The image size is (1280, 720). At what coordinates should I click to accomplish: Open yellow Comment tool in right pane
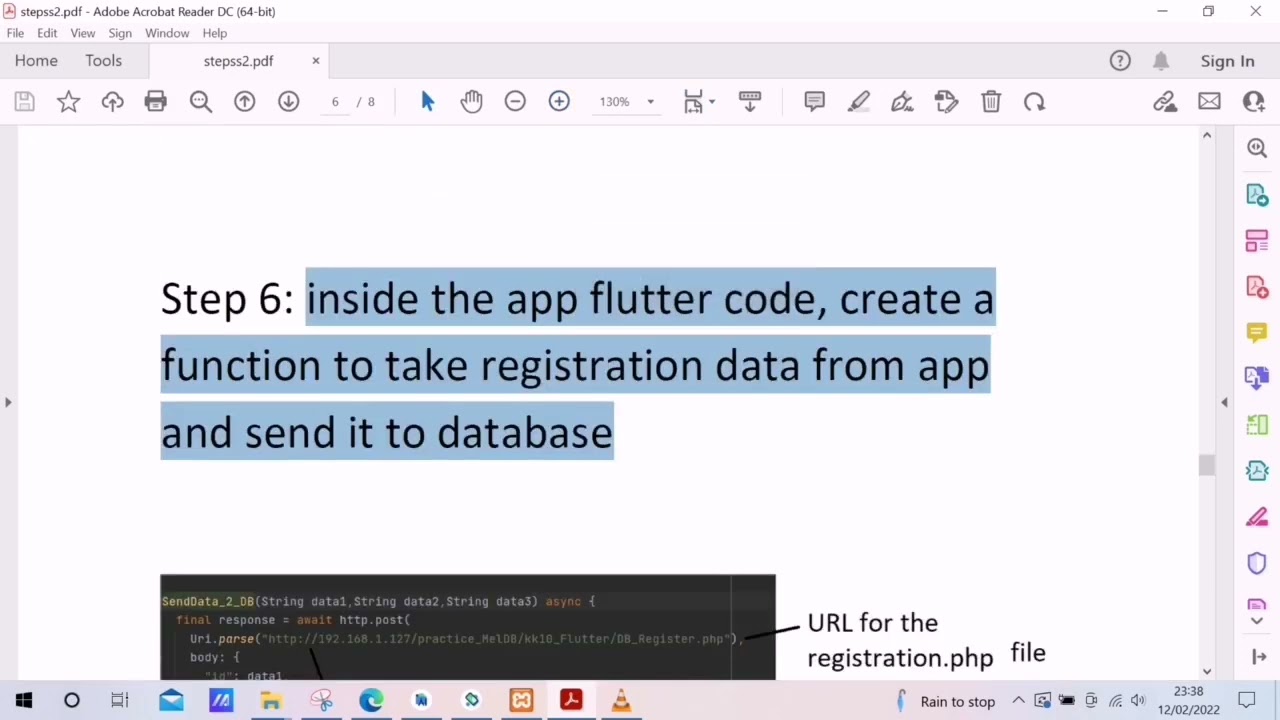click(x=1257, y=332)
